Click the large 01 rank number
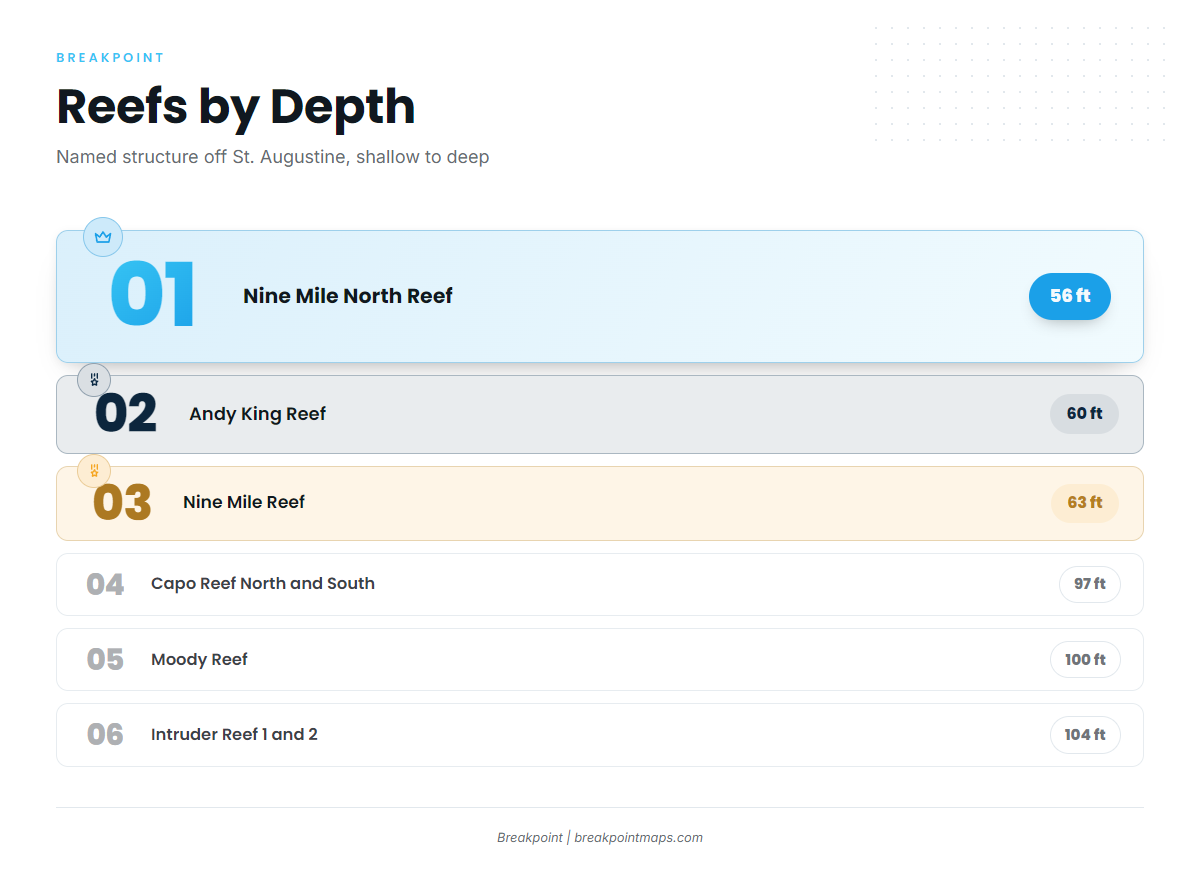1200x871 pixels. coord(152,296)
